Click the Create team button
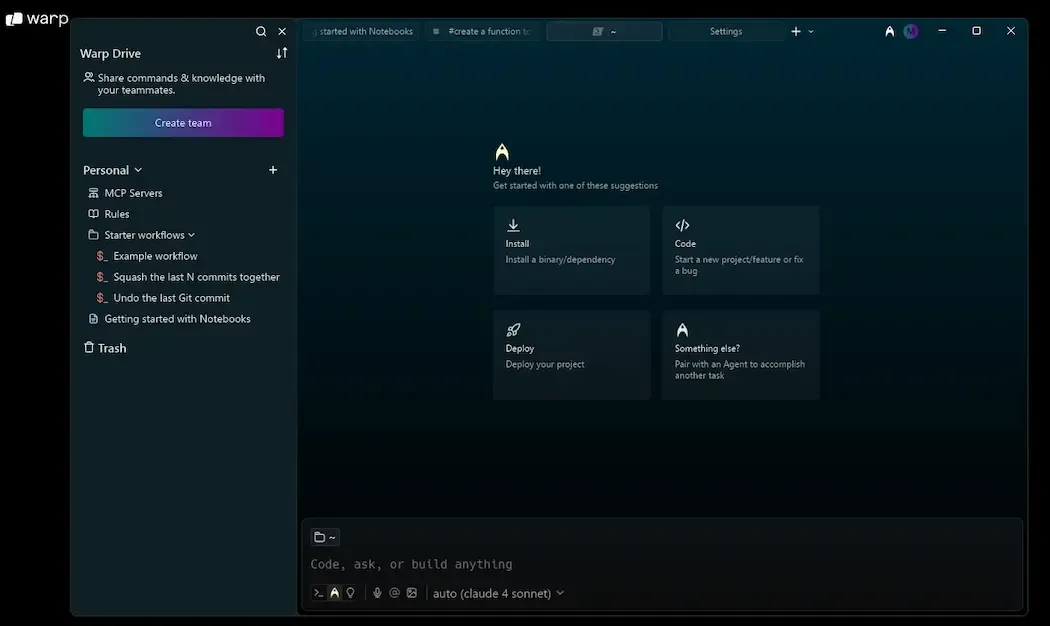Image resolution: width=1050 pixels, height=626 pixels. click(183, 123)
